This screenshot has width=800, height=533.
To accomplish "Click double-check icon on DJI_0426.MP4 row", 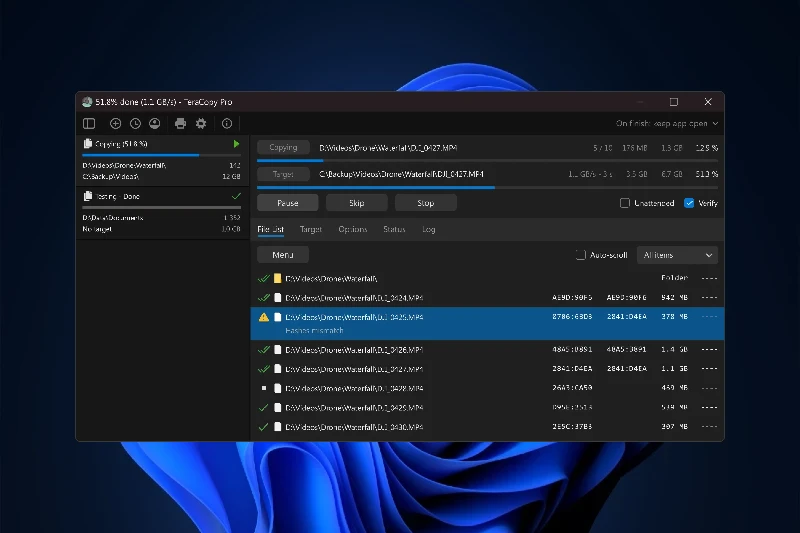I will [x=264, y=350].
